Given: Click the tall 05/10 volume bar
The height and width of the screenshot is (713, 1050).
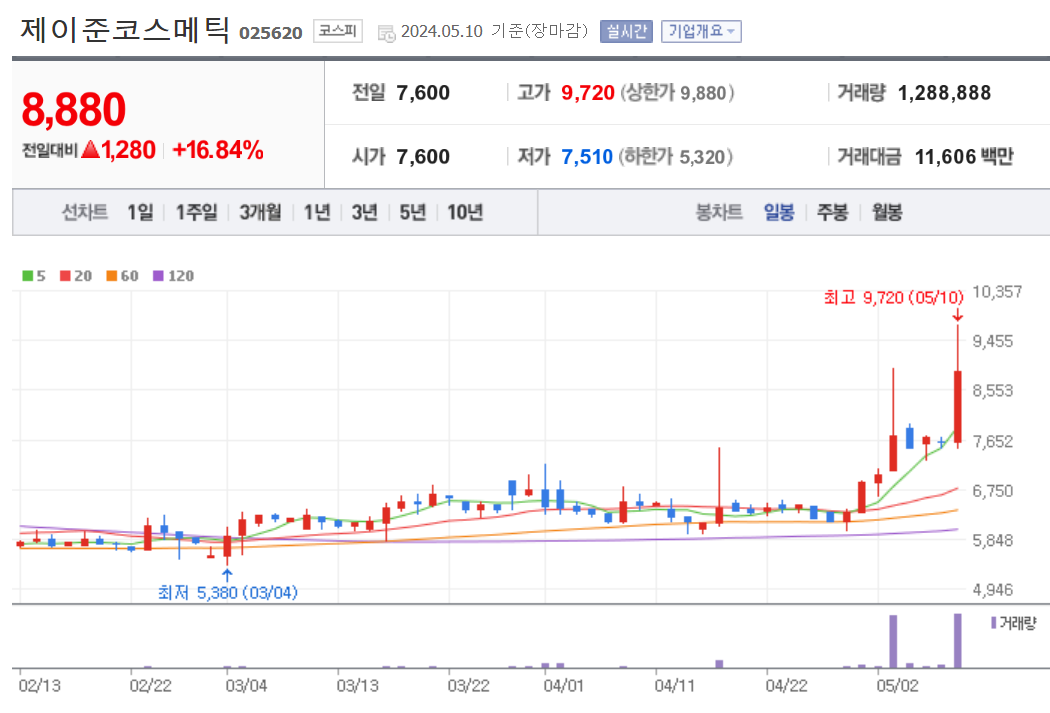Looking at the screenshot, I should (x=958, y=641).
